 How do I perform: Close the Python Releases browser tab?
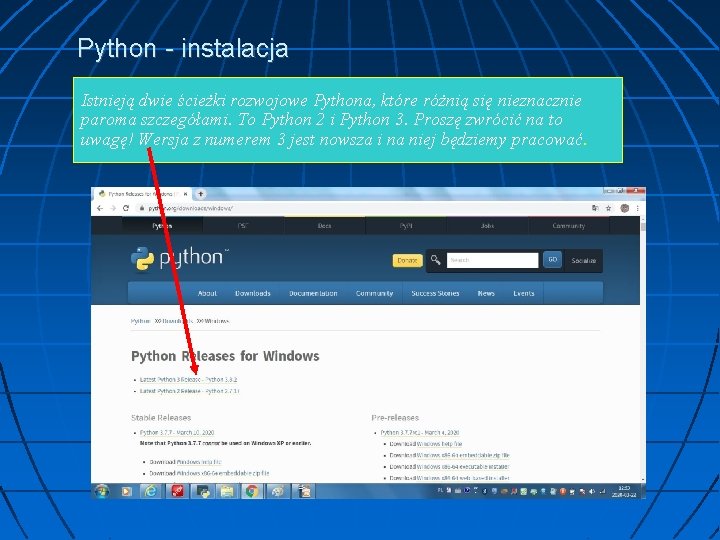pos(186,194)
